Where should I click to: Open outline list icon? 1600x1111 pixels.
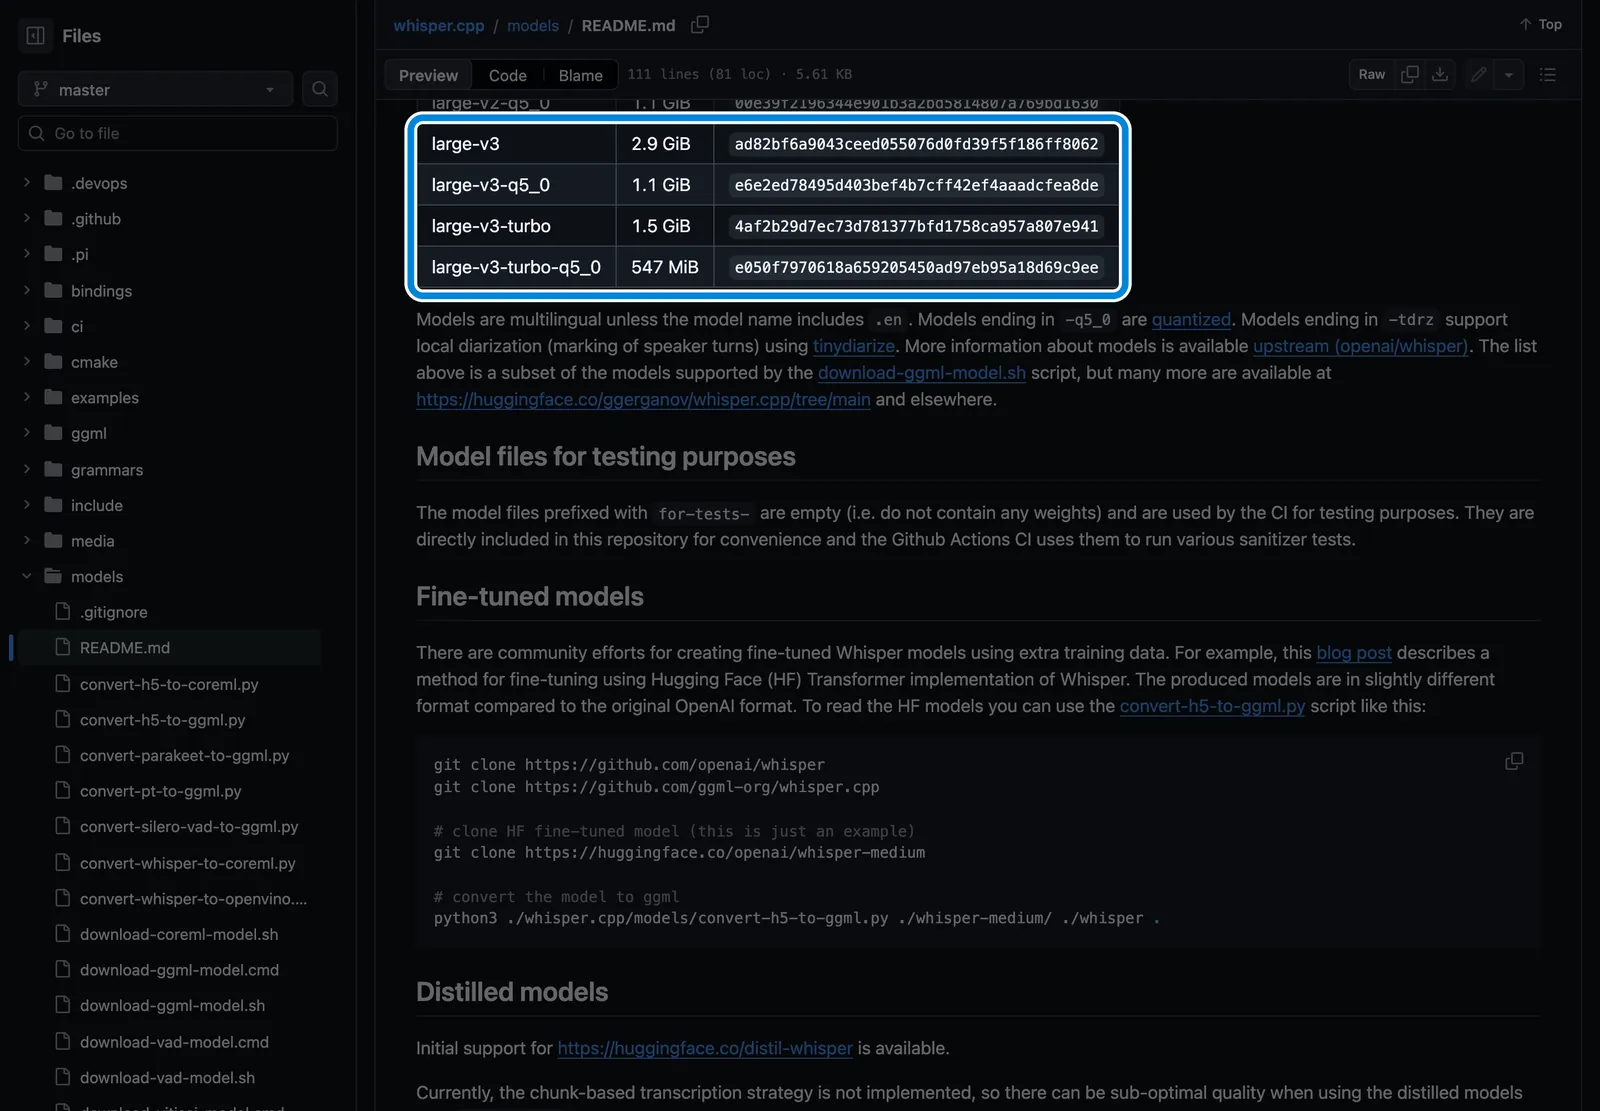point(1547,74)
